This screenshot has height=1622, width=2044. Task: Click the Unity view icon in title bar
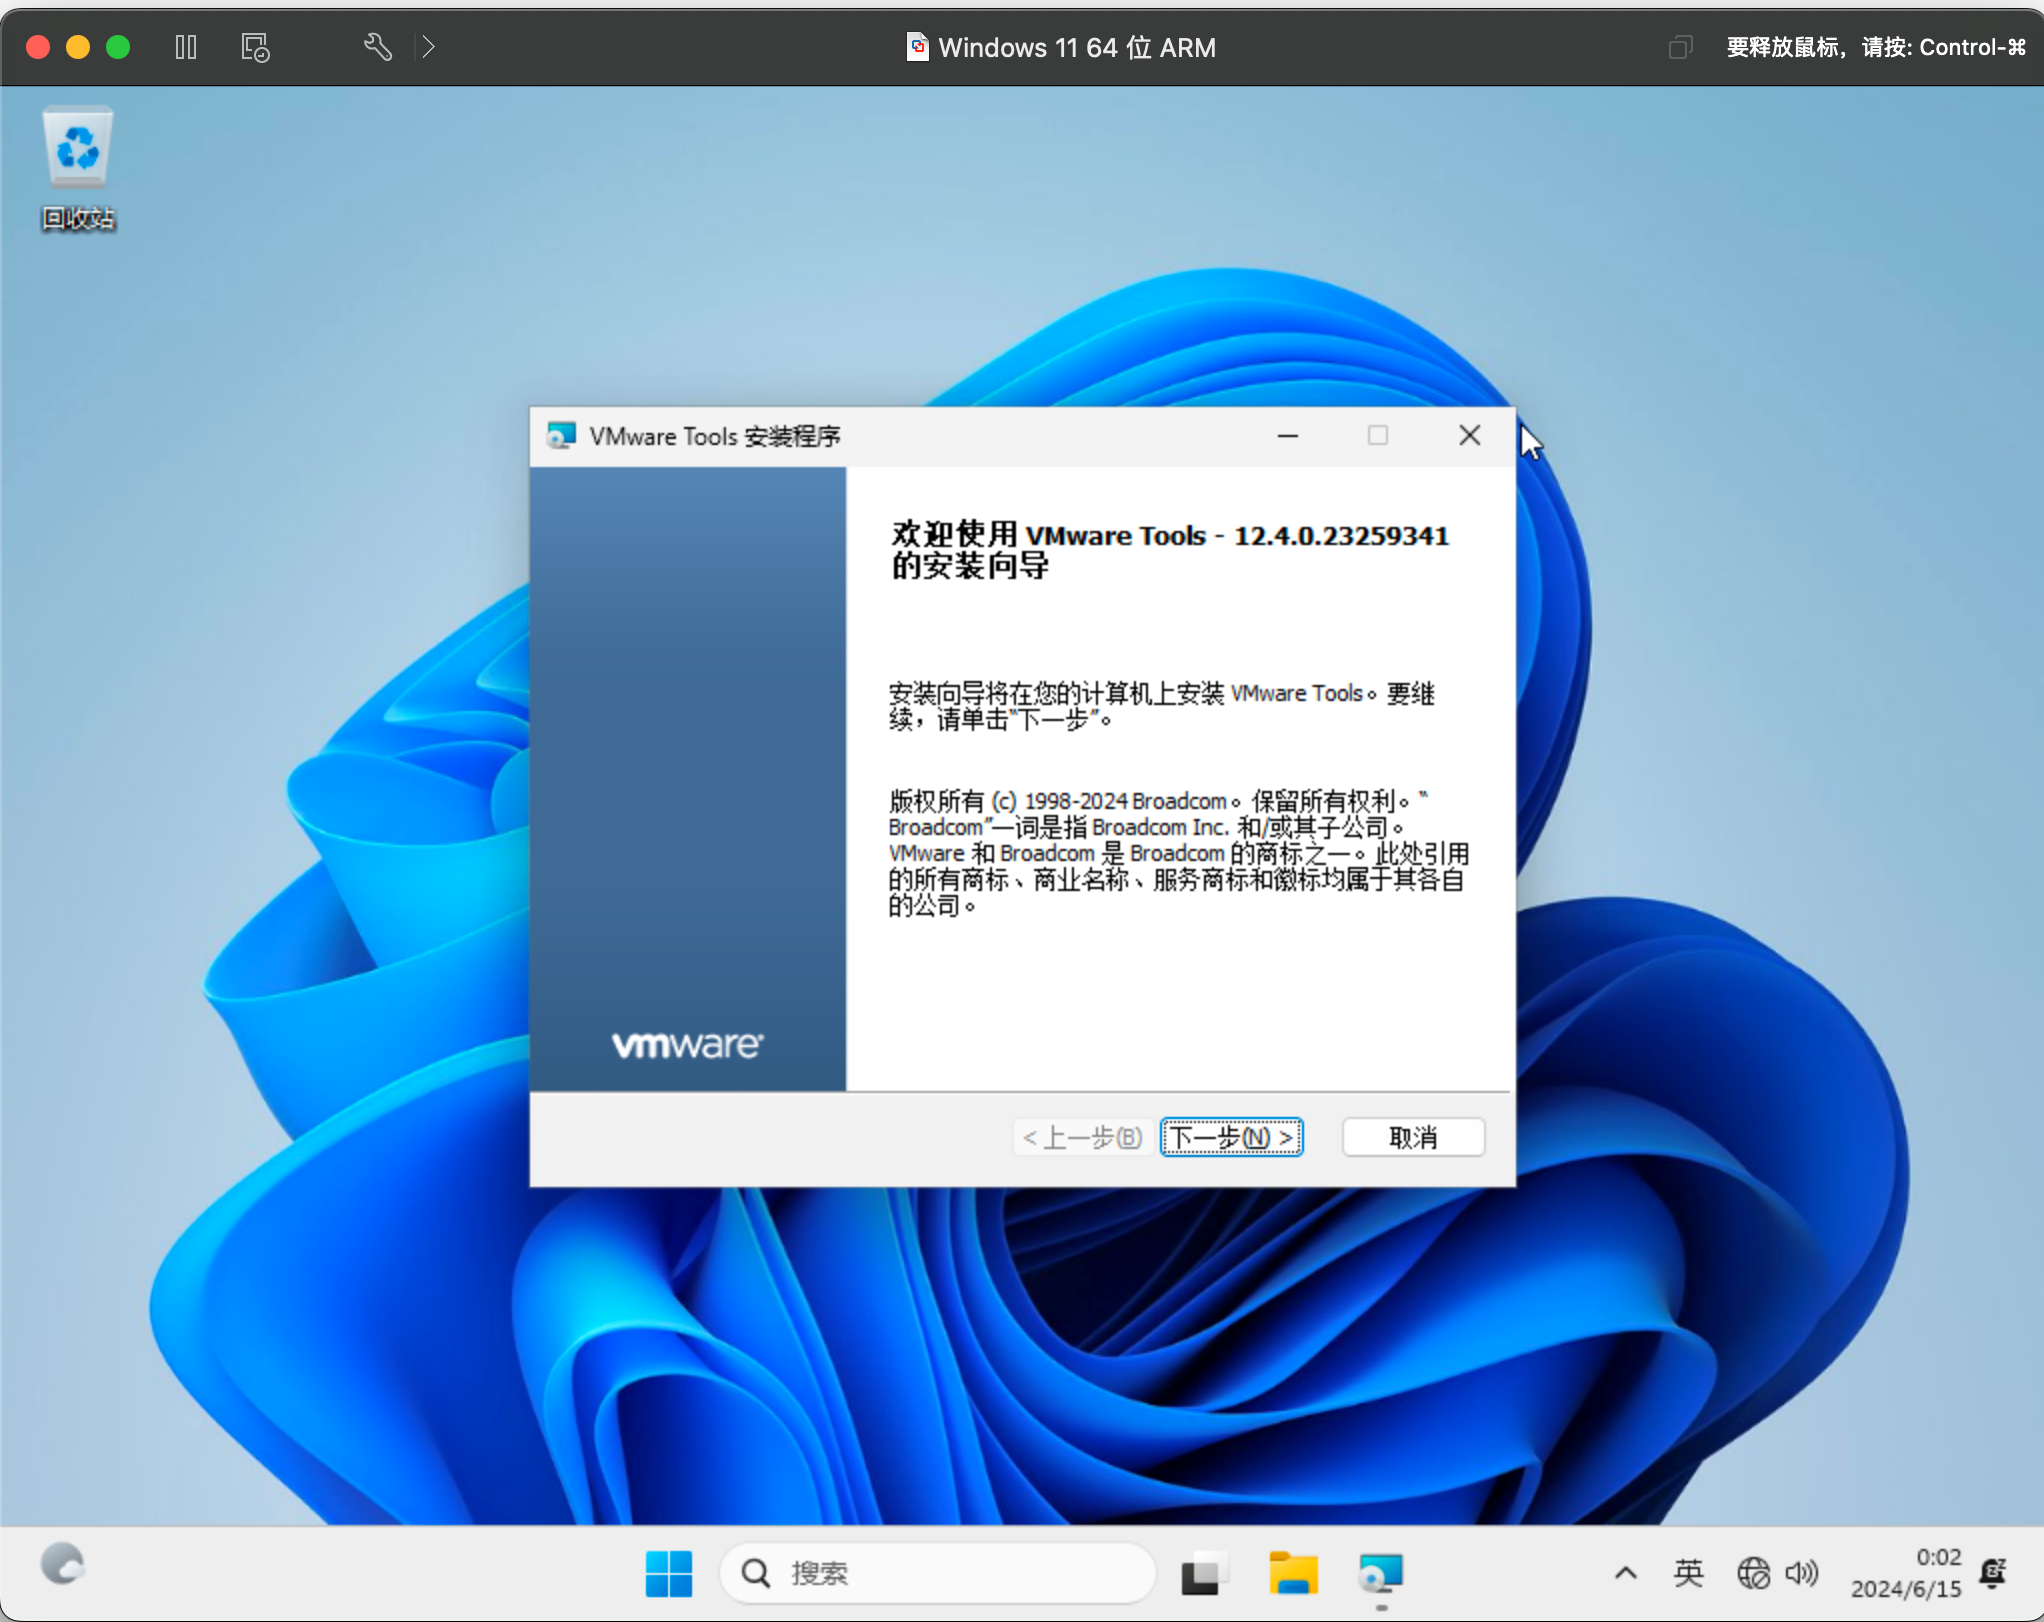(x=1680, y=47)
